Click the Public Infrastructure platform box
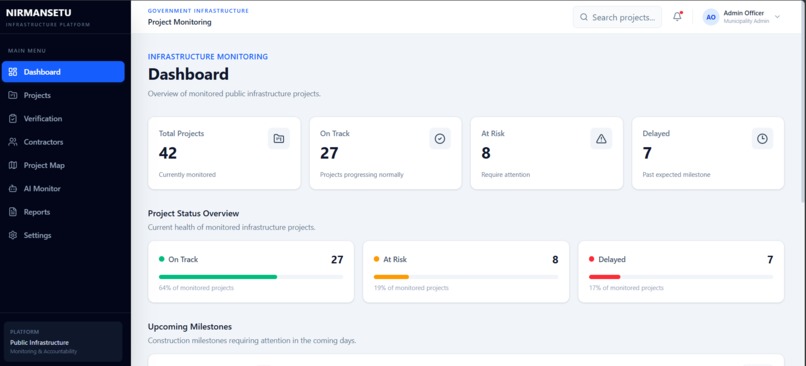The width and height of the screenshot is (806, 366). [x=63, y=342]
